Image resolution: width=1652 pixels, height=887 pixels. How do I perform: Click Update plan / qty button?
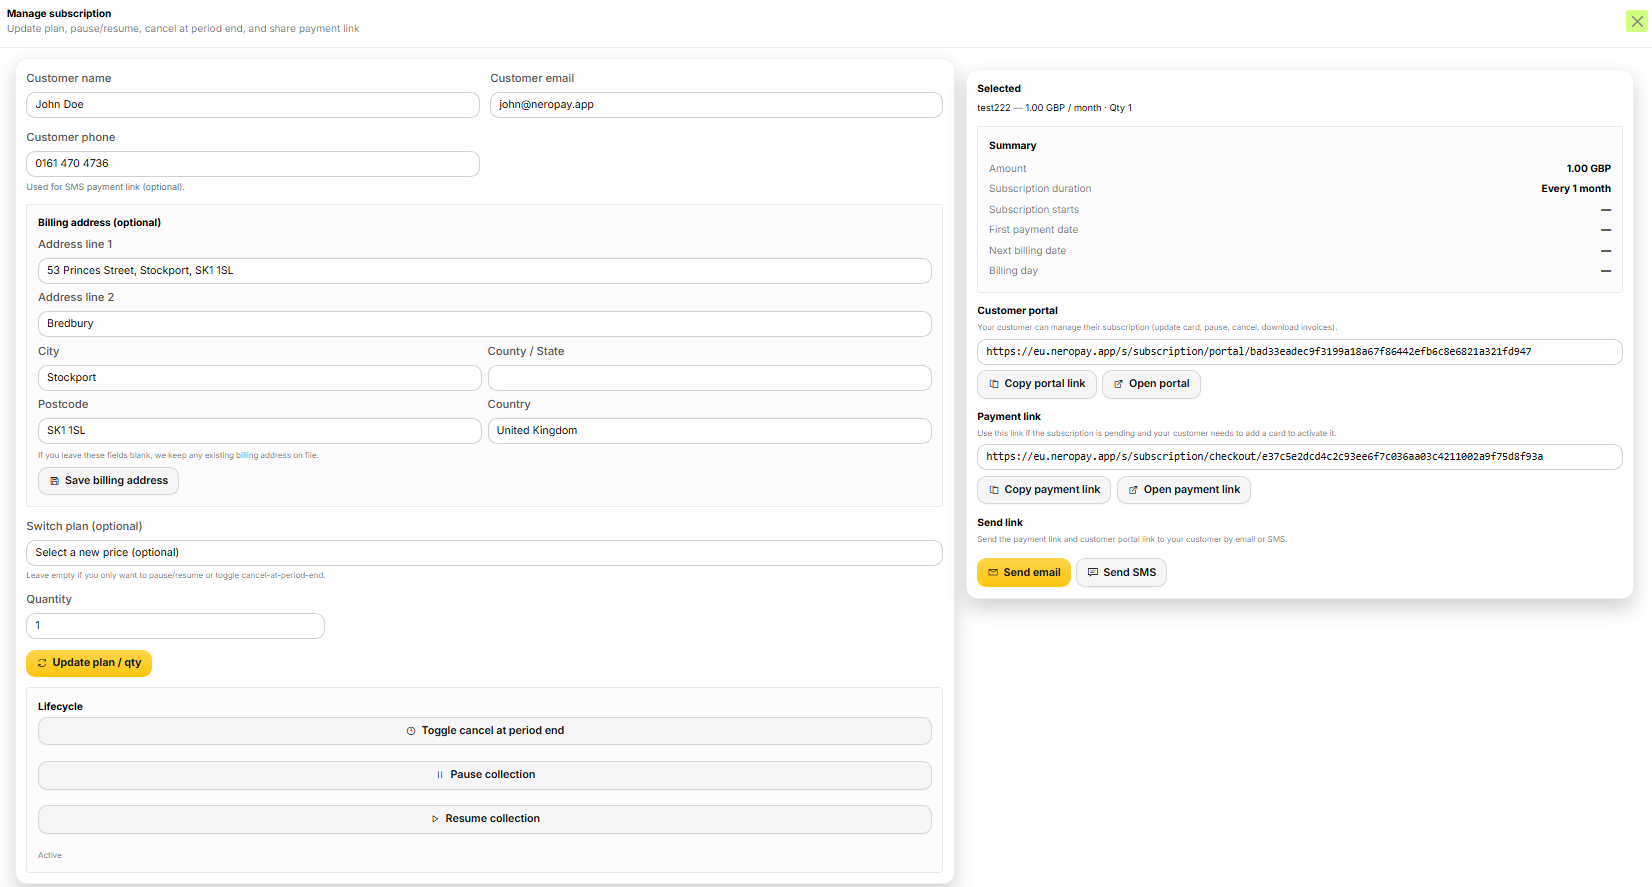click(89, 663)
